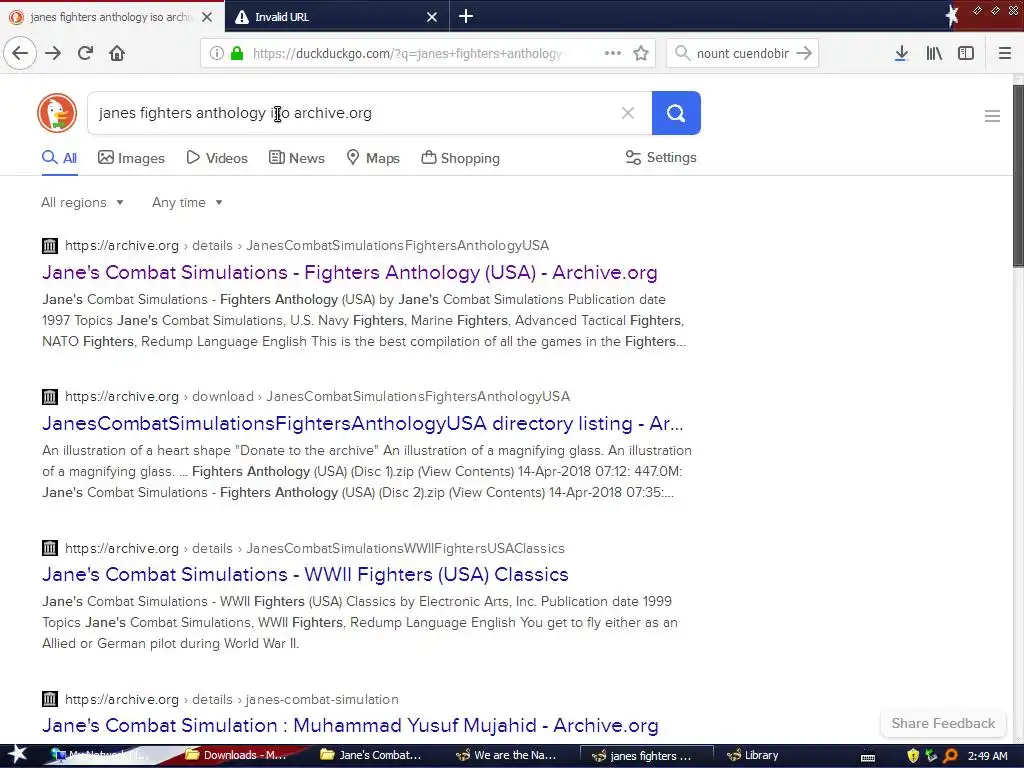
Task: Open the Firefox hamburger menu
Action: point(1004,53)
